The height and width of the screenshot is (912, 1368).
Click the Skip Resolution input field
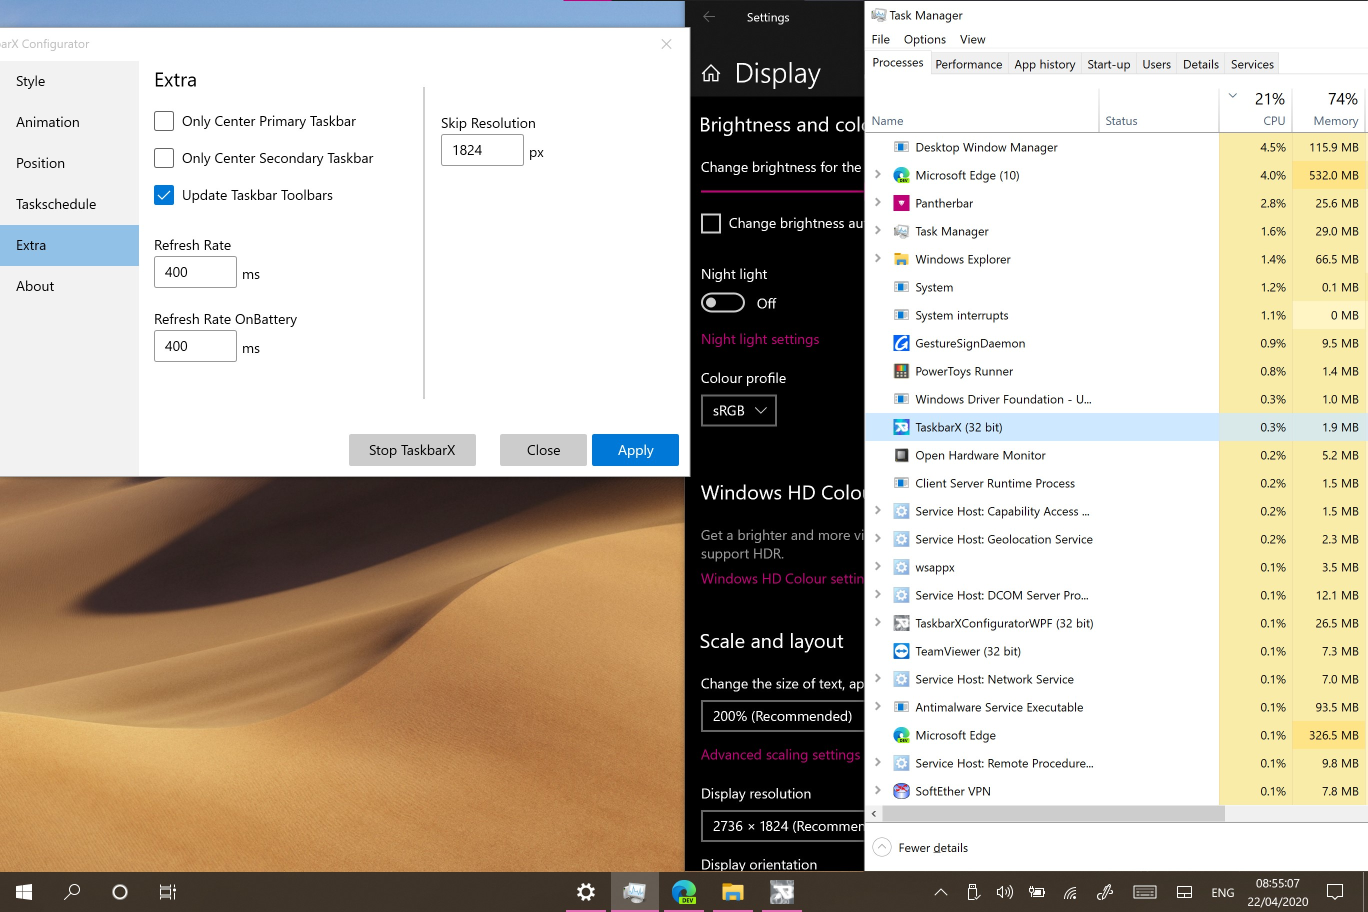click(482, 149)
